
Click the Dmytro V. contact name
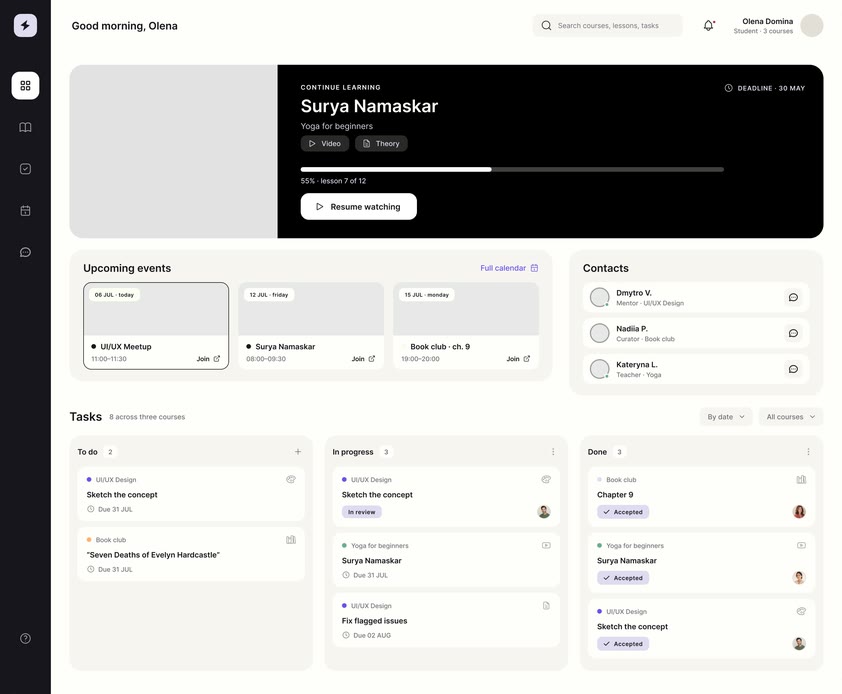coord(634,293)
